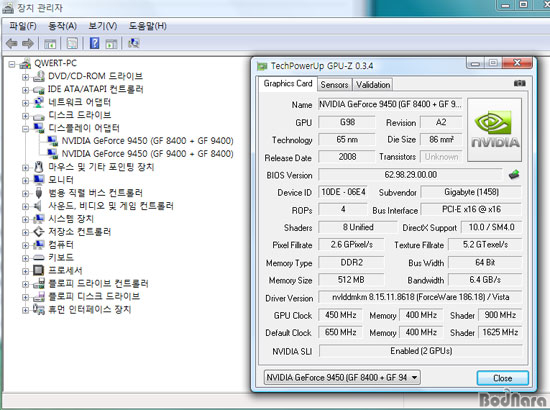Click the Bandwidth 6.4 GB/s value
The width and height of the screenshot is (550, 410).
485,280
